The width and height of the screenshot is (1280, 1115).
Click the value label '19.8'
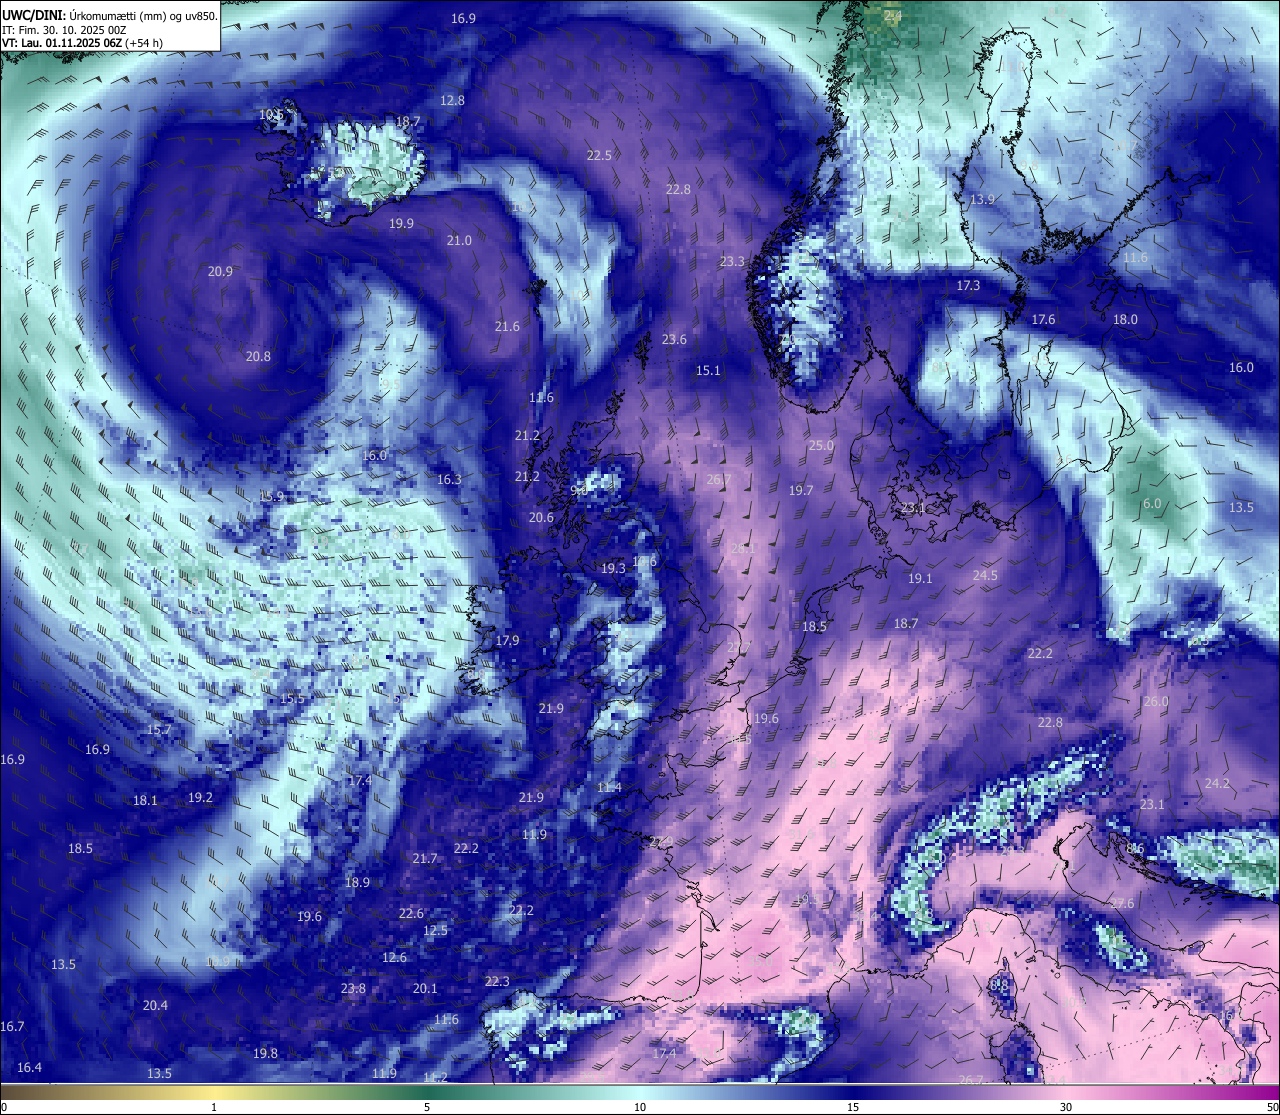tap(265, 1054)
